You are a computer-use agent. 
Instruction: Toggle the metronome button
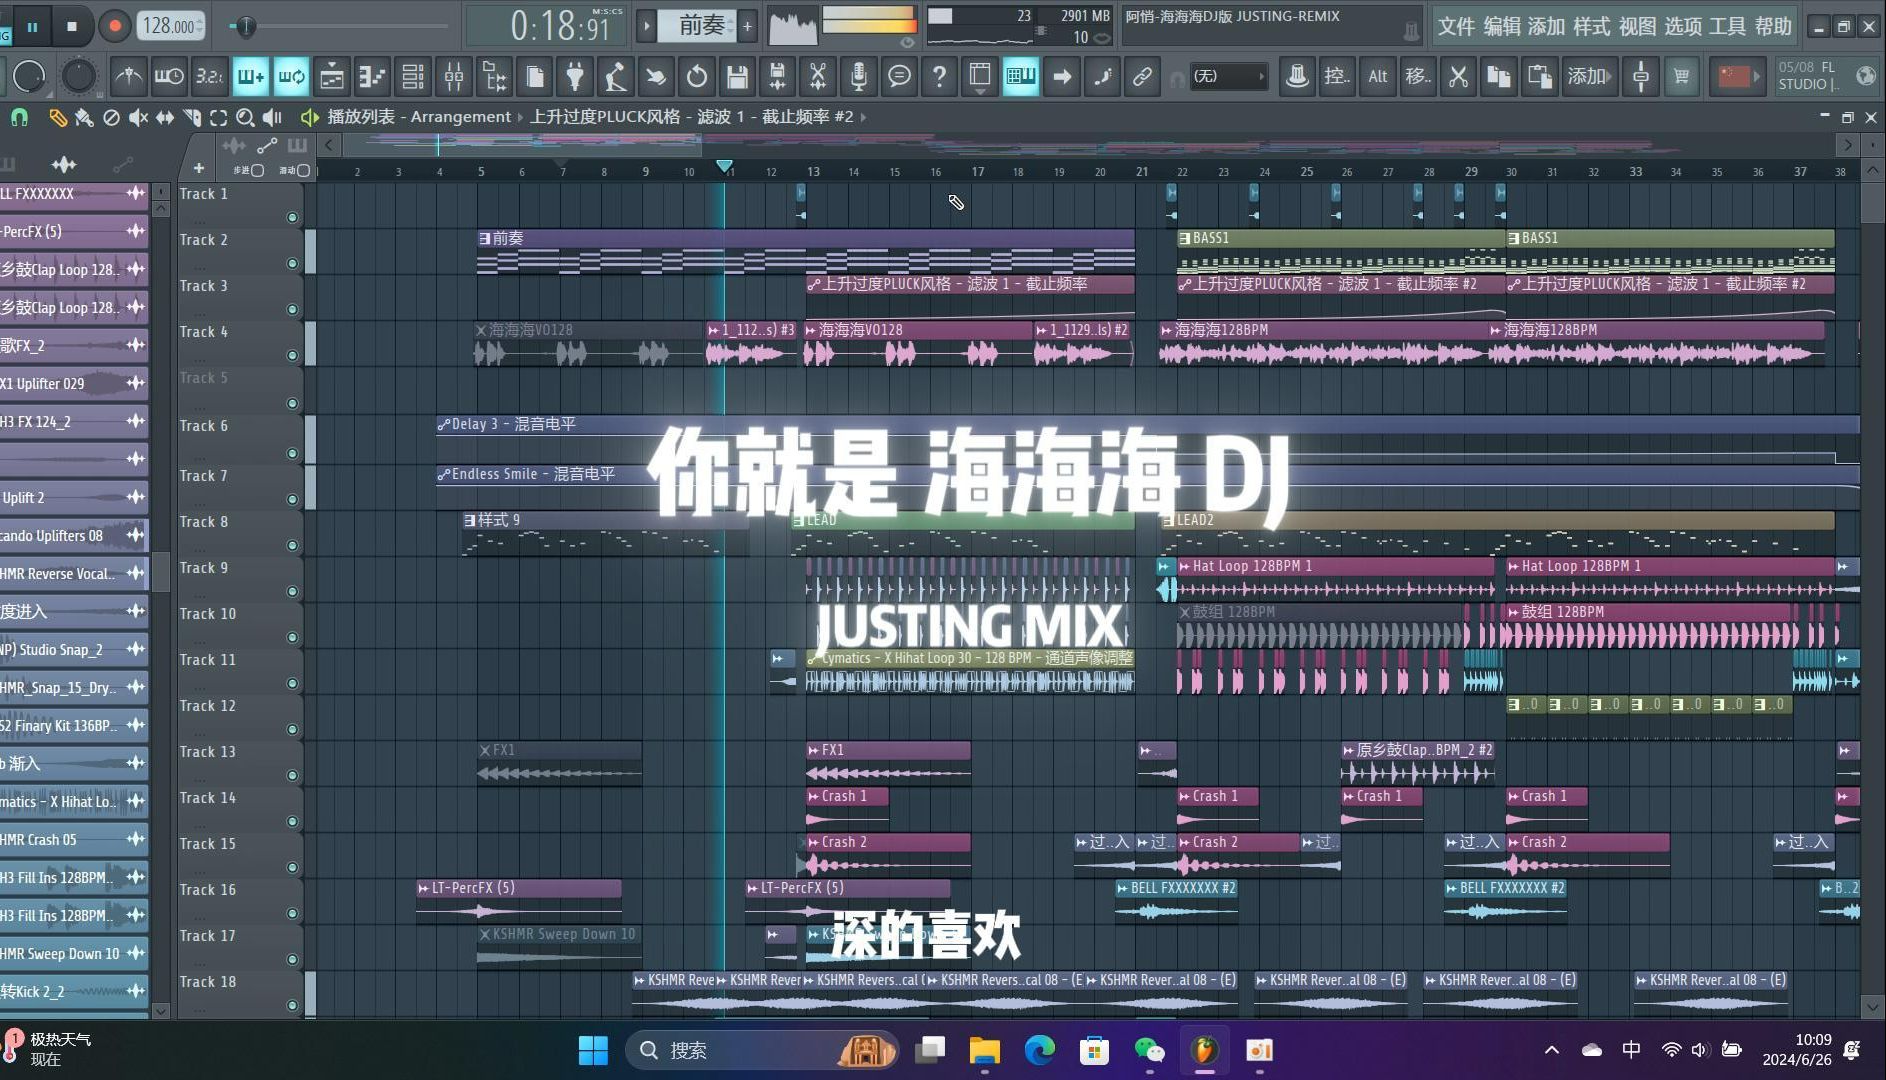coord(129,76)
